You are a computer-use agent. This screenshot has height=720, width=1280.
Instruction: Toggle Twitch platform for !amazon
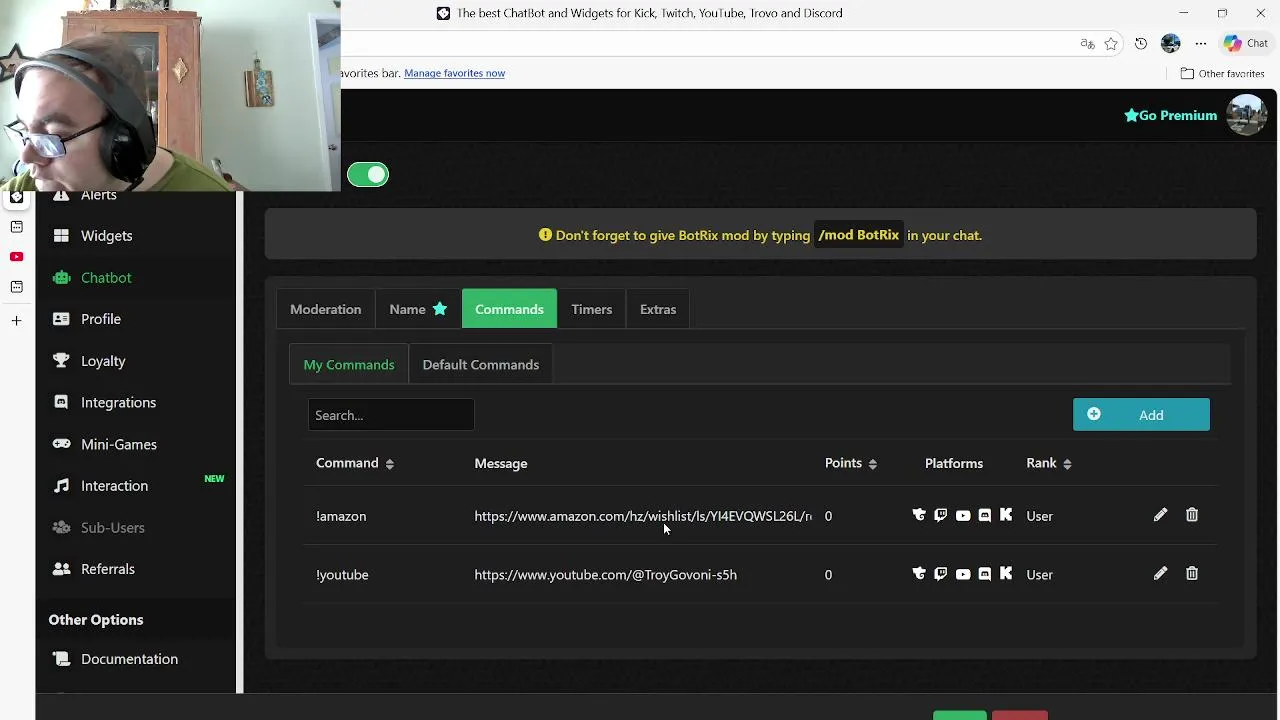940,515
